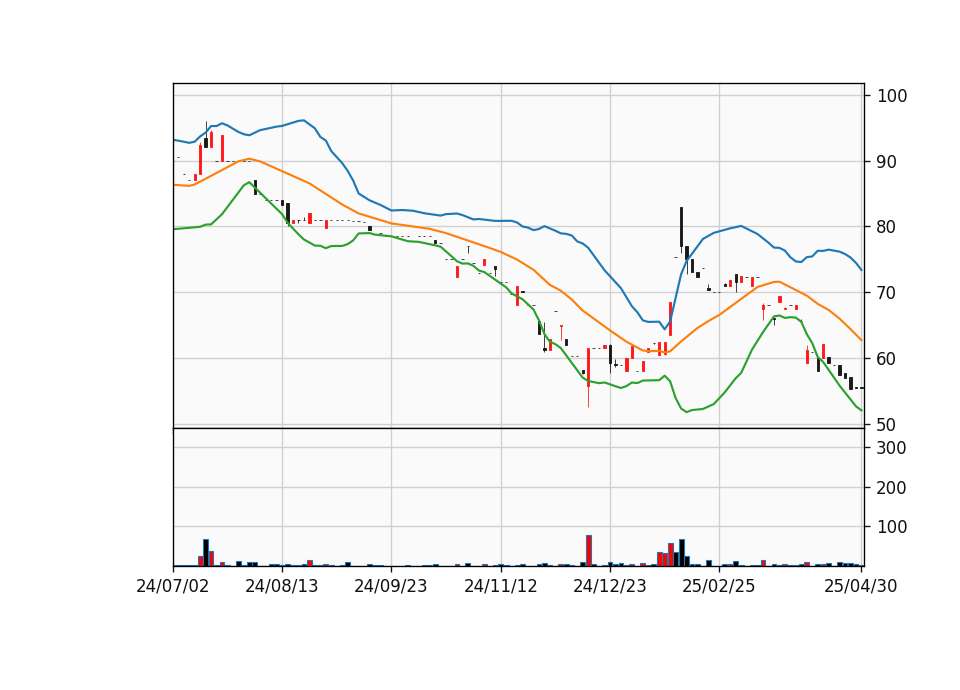This screenshot has width=960, height=690.
Task: Click the 24/09/23 date label
Action: click(391, 586)
